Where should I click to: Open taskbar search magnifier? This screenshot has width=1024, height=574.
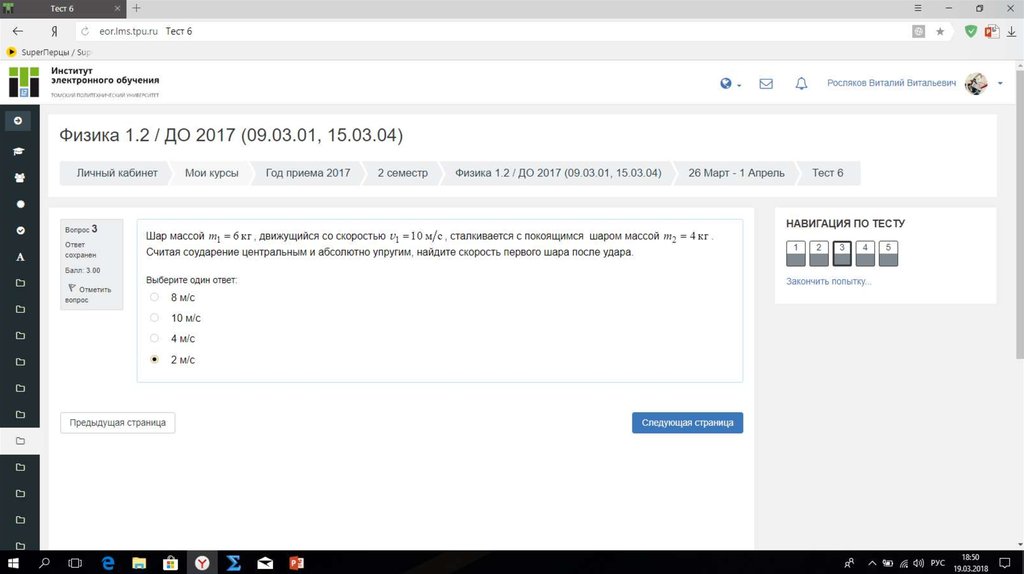(44, 563)
